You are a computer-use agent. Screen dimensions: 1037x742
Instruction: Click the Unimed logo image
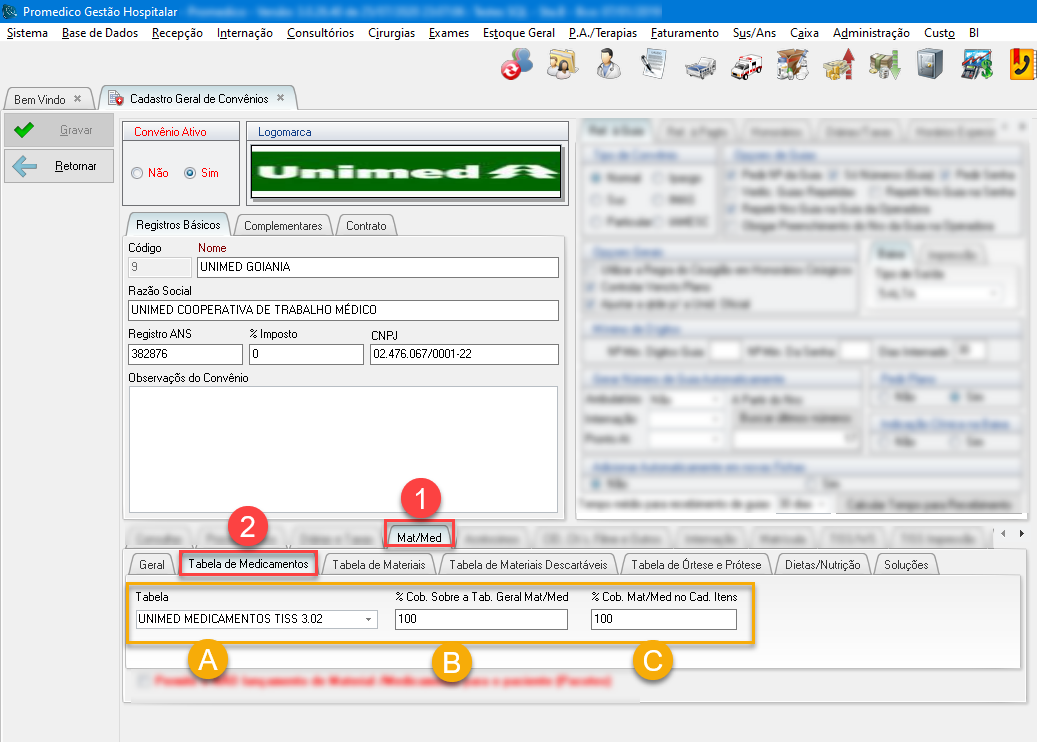pyautogui.click(x=406, y=172)
